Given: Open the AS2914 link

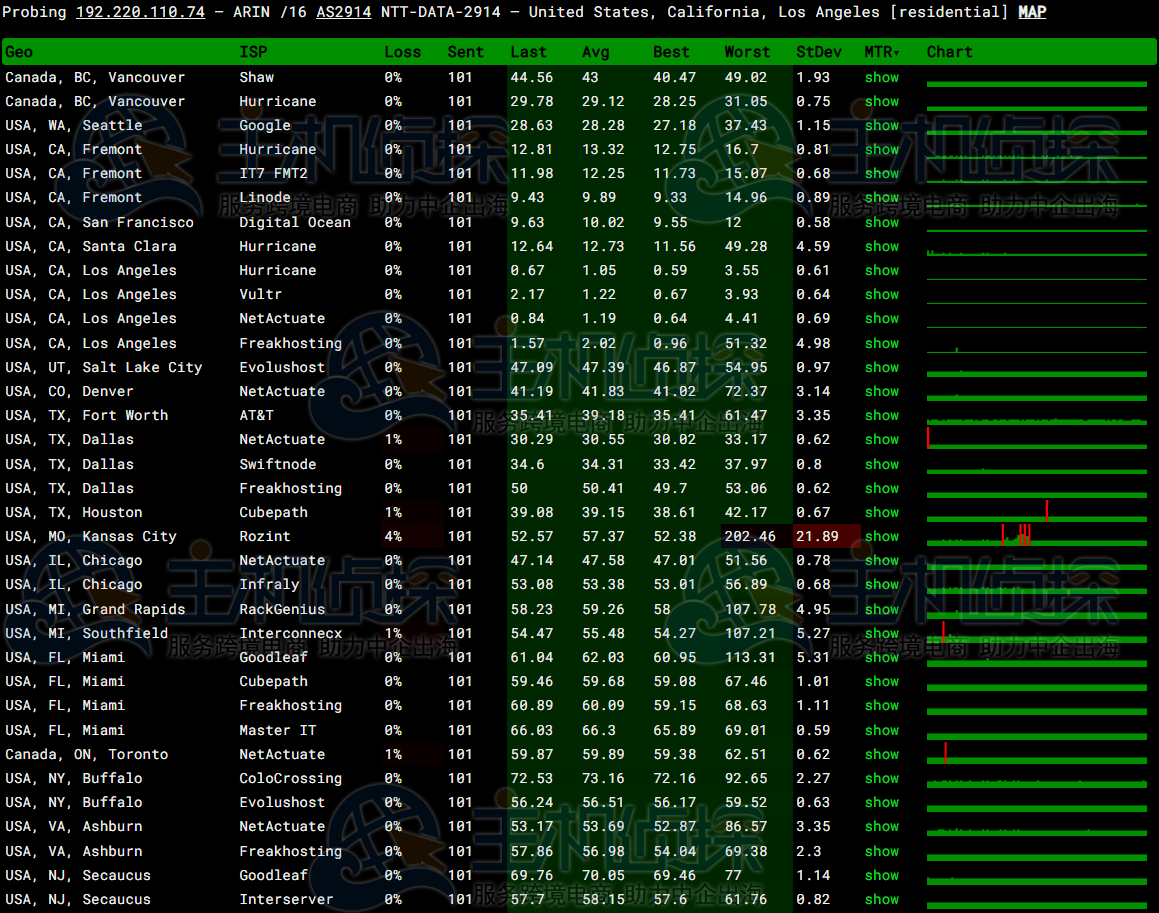Looking at the screenshot, I should coord(344,12).
